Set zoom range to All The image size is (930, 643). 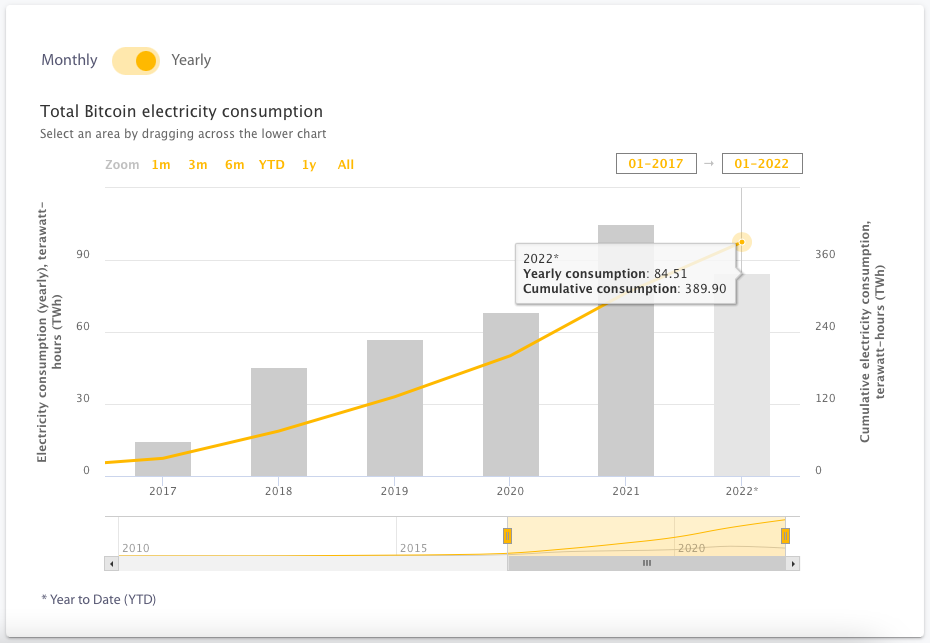coord(346,165)
